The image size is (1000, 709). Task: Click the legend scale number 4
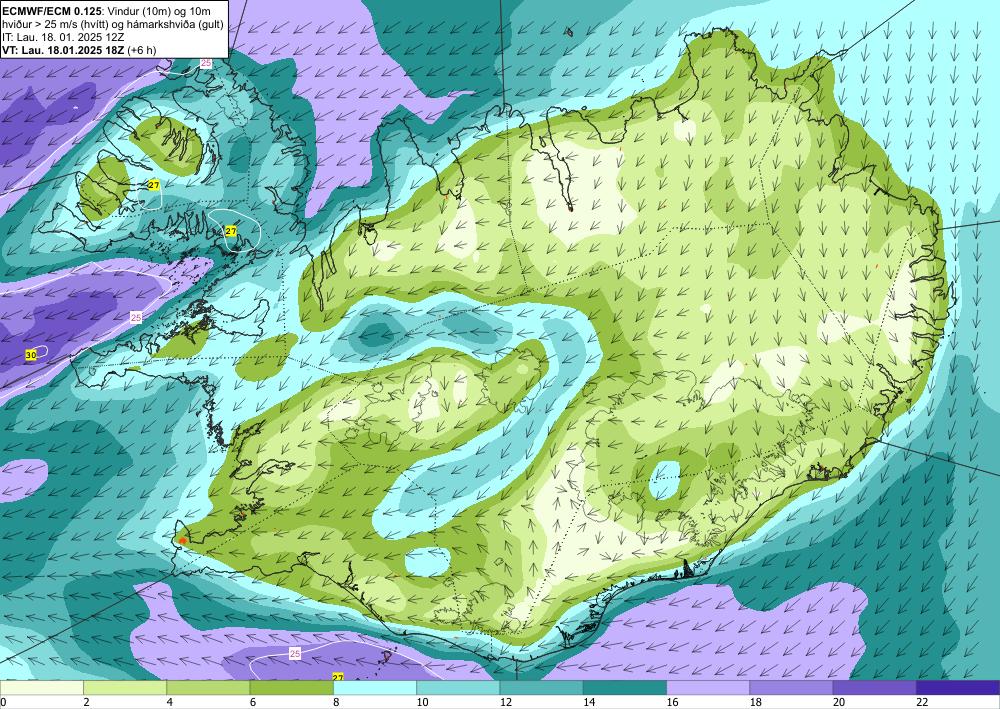click(170, 702)
